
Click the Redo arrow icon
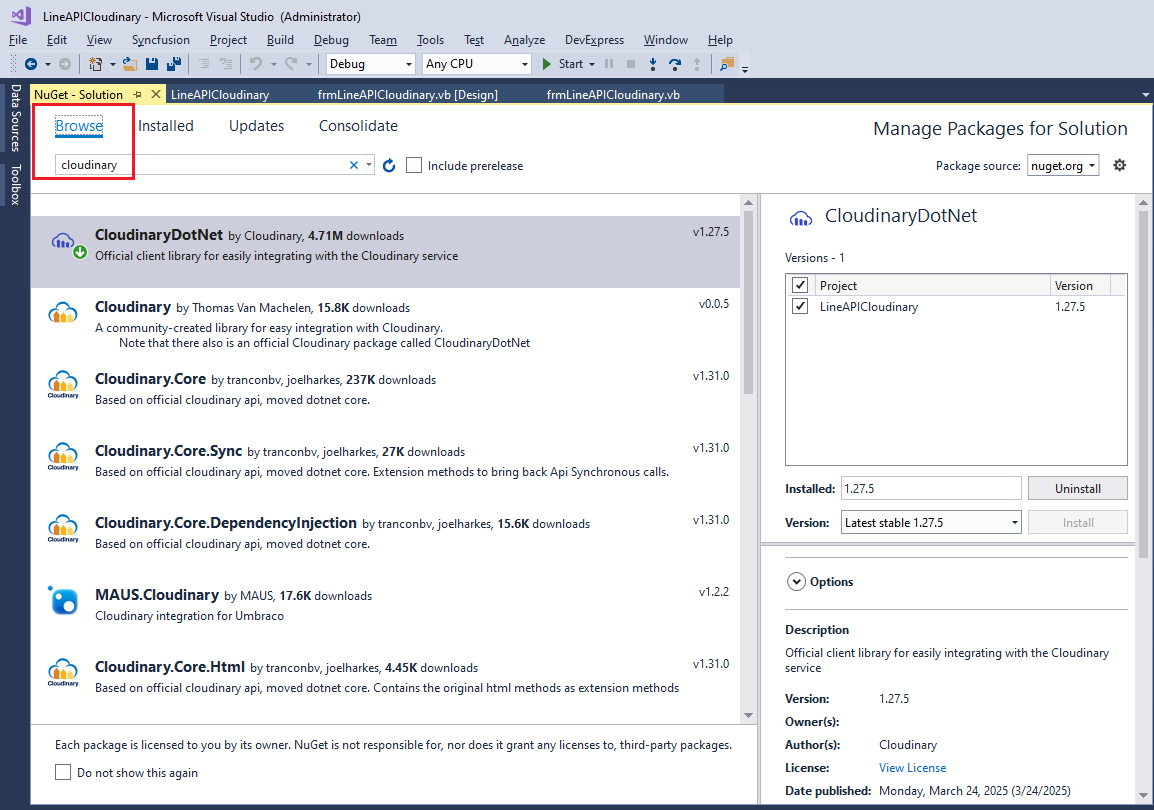pos(291,64)
